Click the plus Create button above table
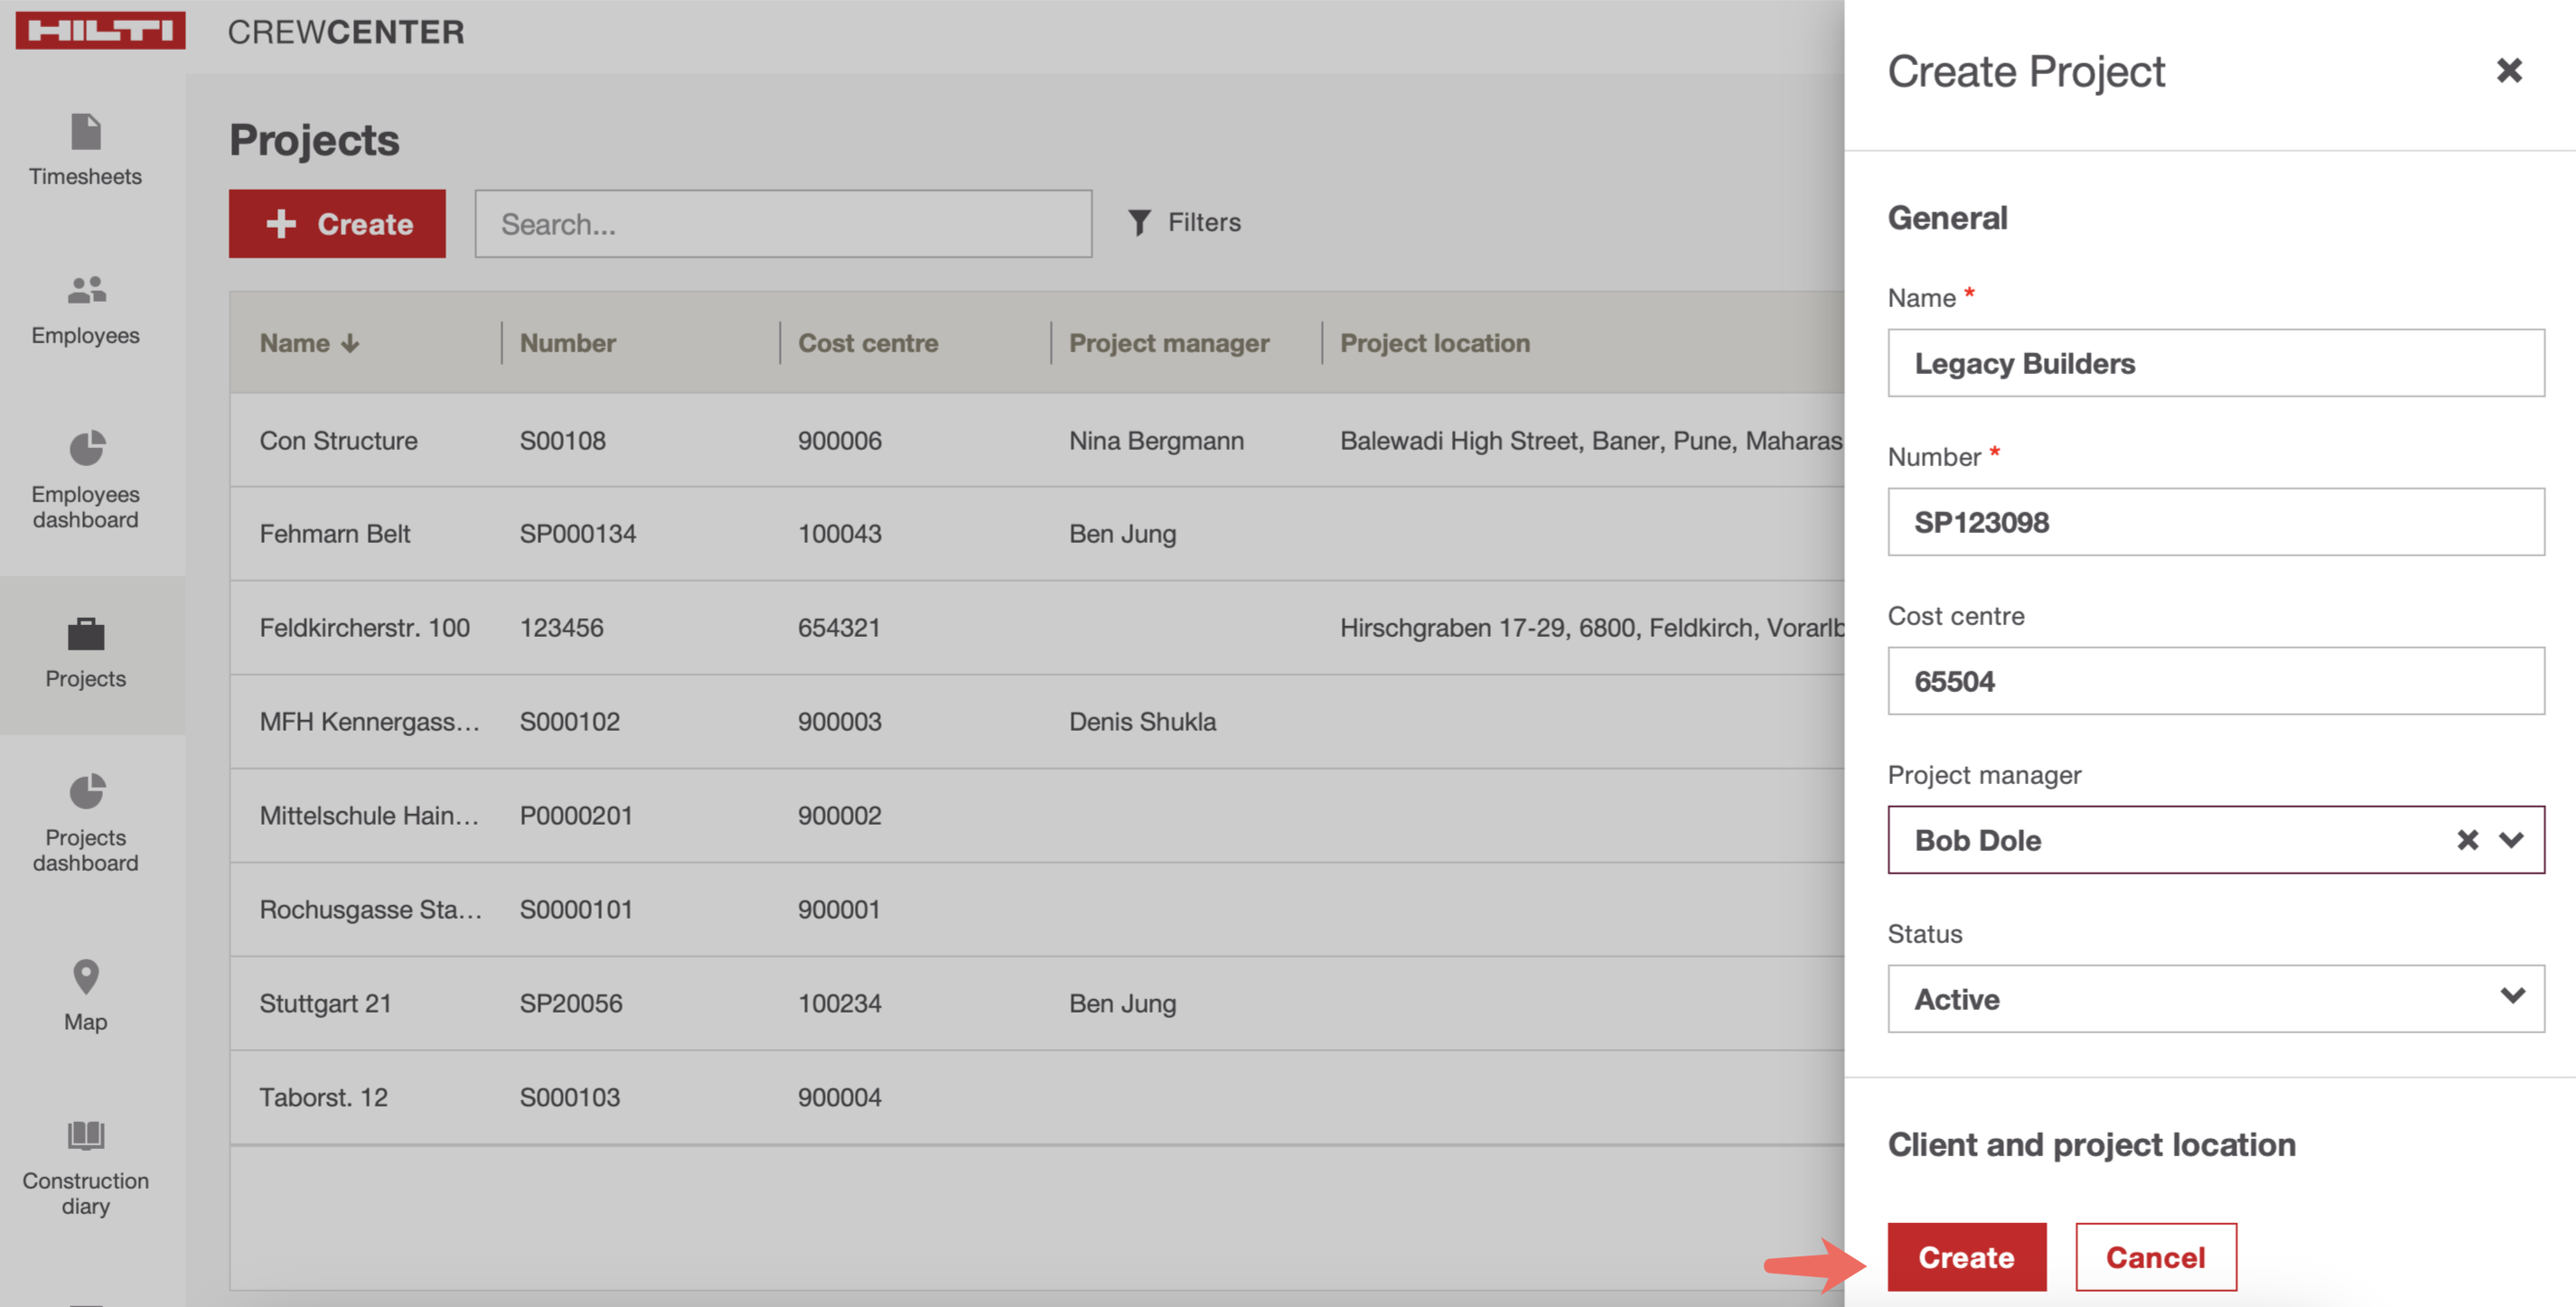This screenshot has width=2576, height=1307. tap(337, 224)
